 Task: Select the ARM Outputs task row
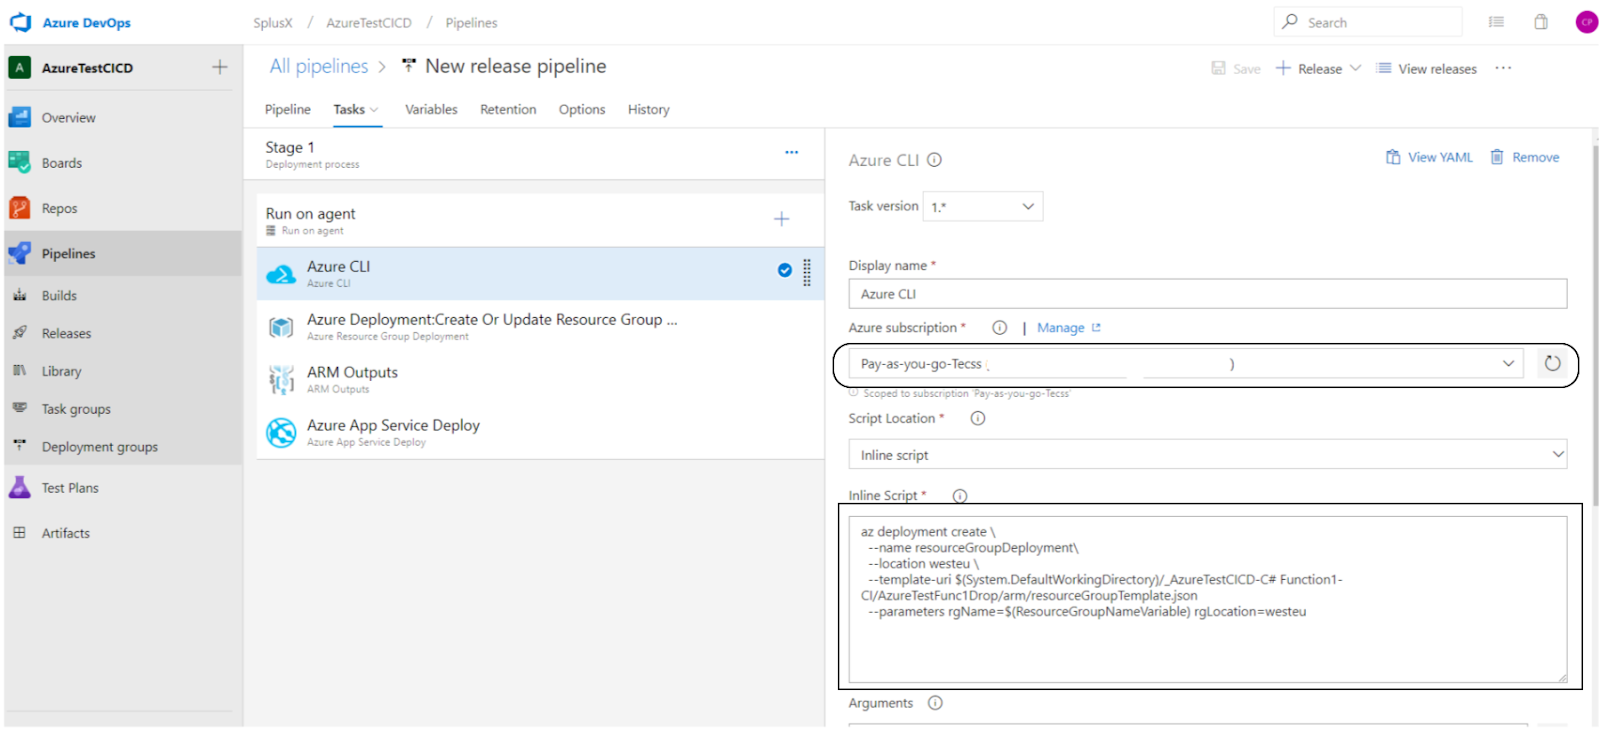coord(540,380)
